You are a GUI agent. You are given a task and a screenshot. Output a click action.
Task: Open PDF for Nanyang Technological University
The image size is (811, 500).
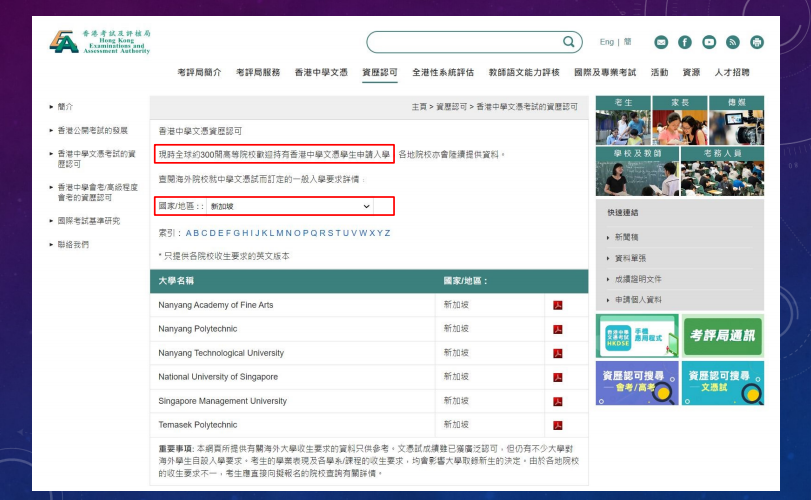[x=558, y=353]
